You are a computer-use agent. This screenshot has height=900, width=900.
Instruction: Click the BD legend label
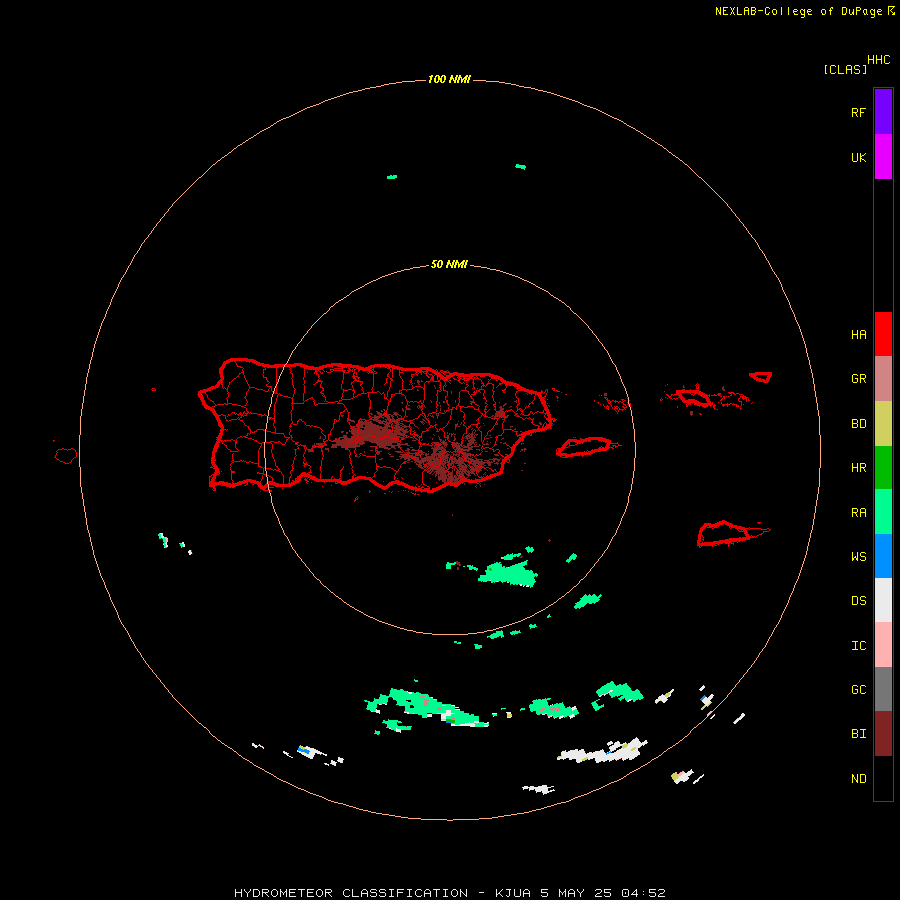858,424
